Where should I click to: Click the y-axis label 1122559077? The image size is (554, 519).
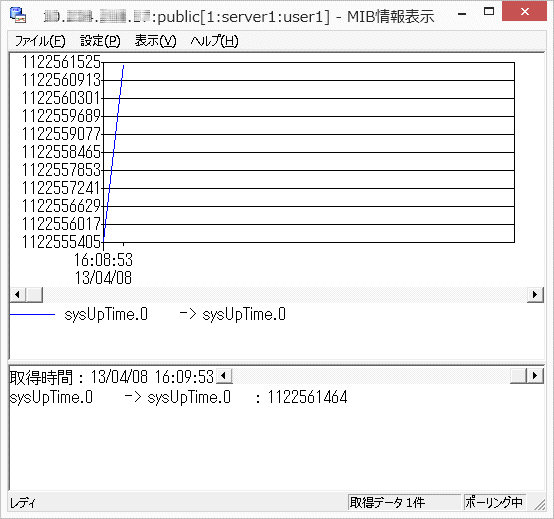pos(61,134)
